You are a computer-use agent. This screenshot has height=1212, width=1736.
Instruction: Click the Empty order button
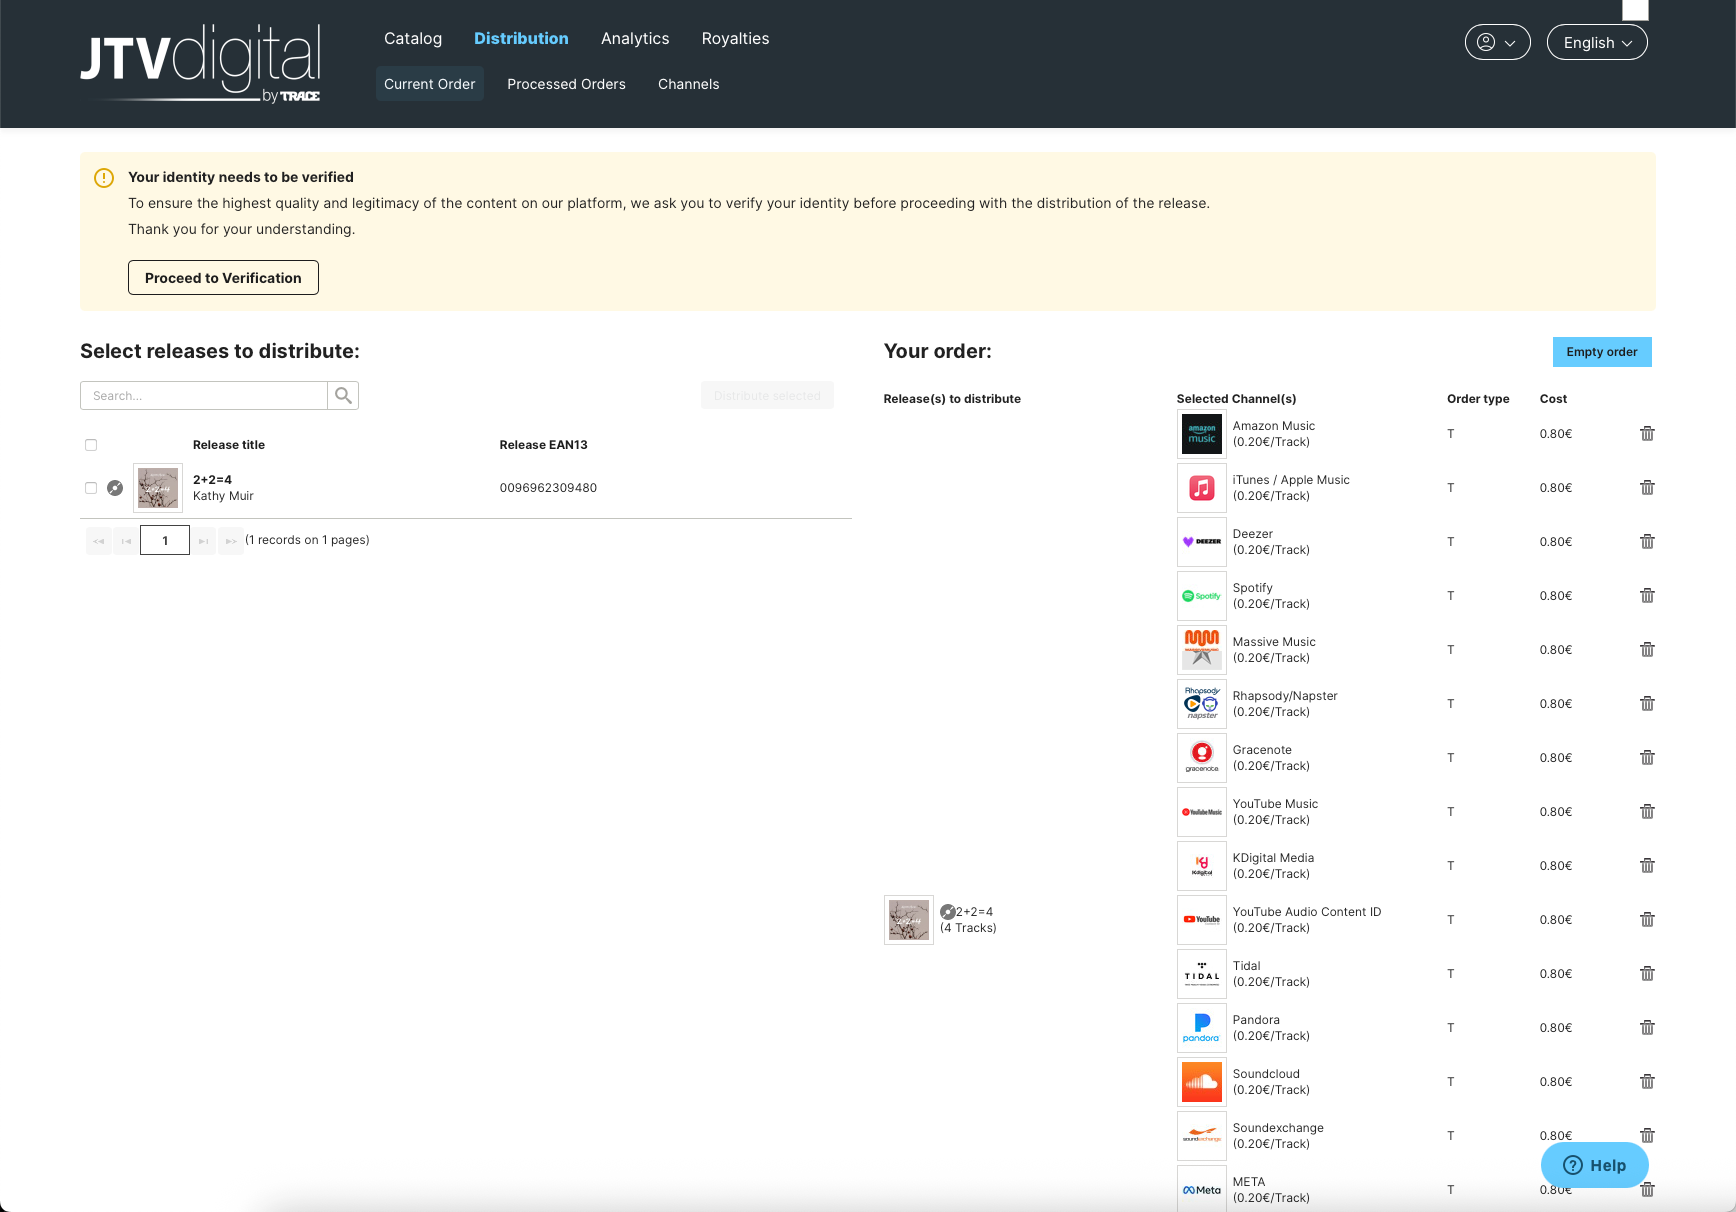pyautogui.click(x=1601, y=352)
